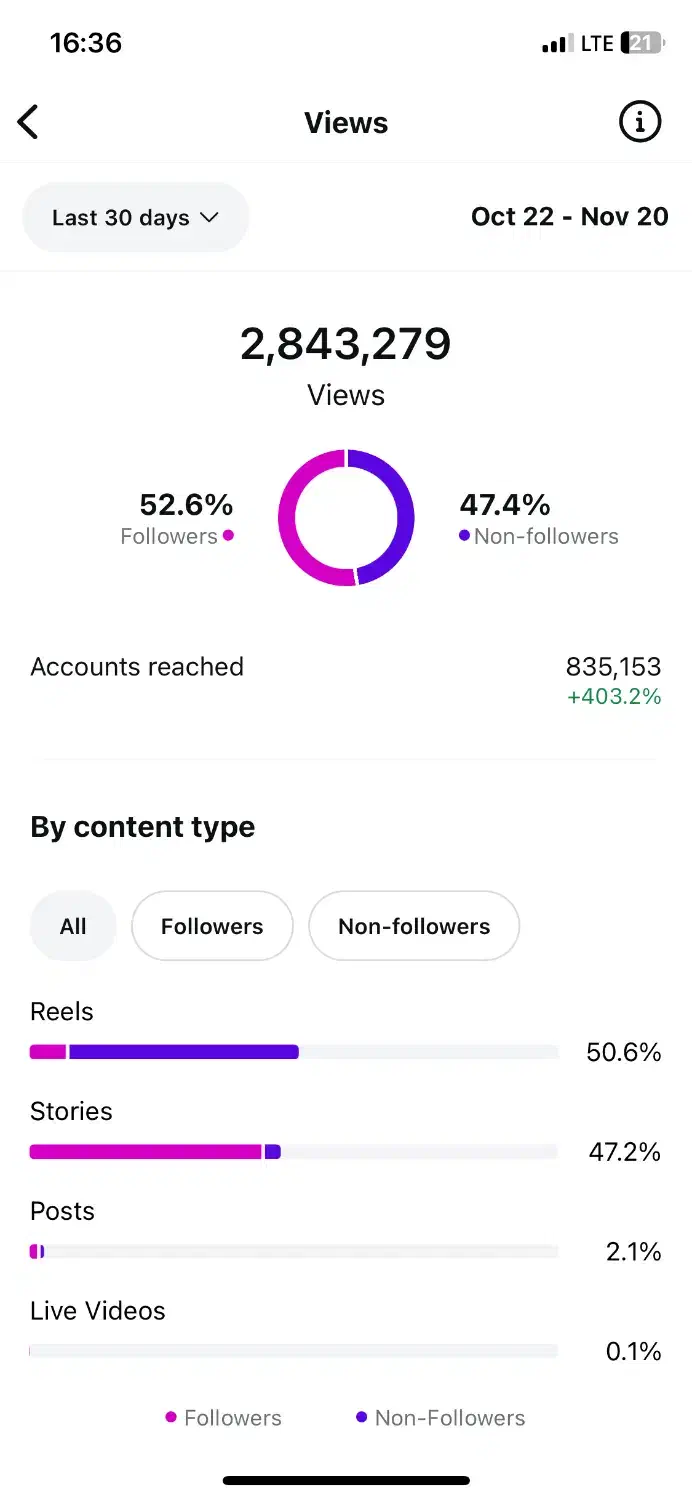Open the Stories content type row
Screen dimensions: 692x1500
[71, 1111]
